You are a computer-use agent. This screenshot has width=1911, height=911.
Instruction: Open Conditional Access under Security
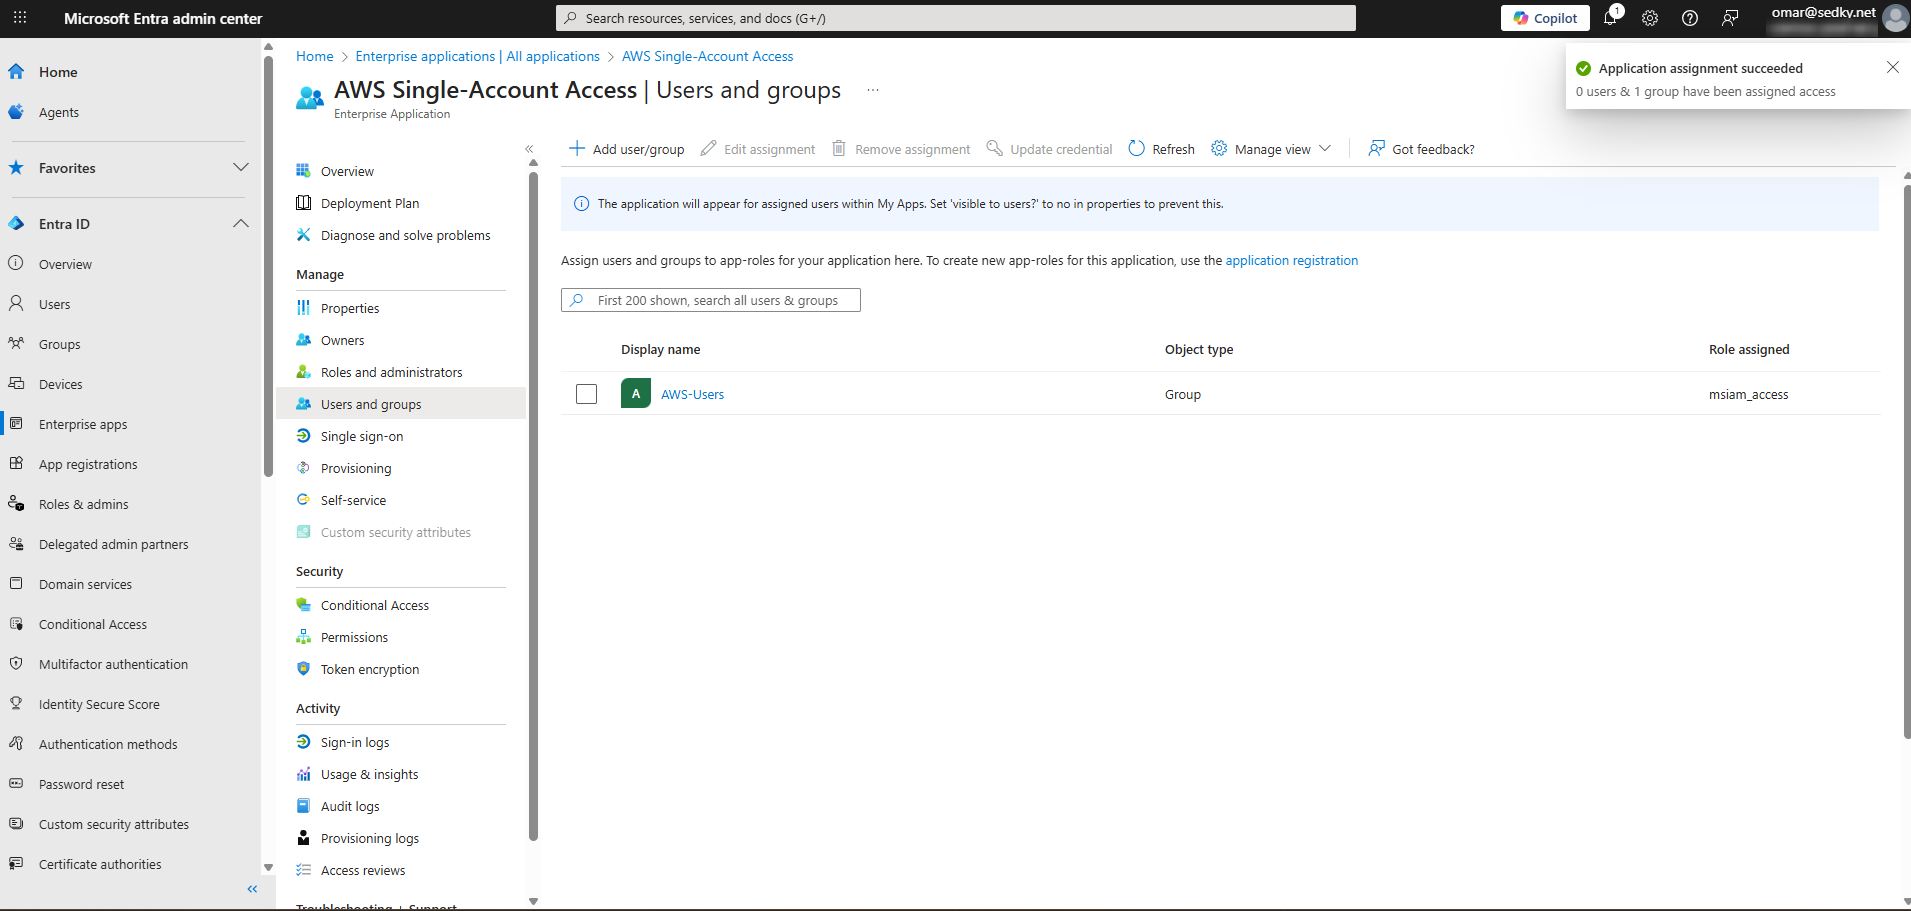(374, 605)
